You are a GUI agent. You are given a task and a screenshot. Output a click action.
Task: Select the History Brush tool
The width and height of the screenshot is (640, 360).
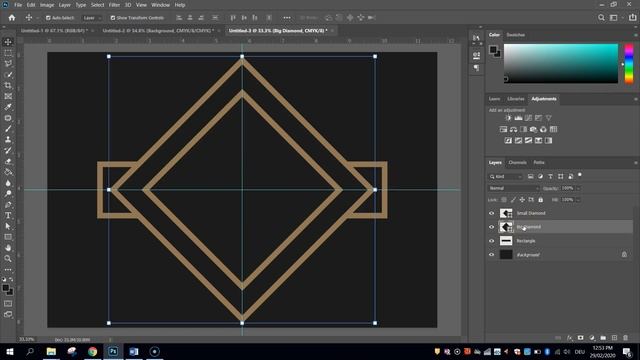[8, 150]
